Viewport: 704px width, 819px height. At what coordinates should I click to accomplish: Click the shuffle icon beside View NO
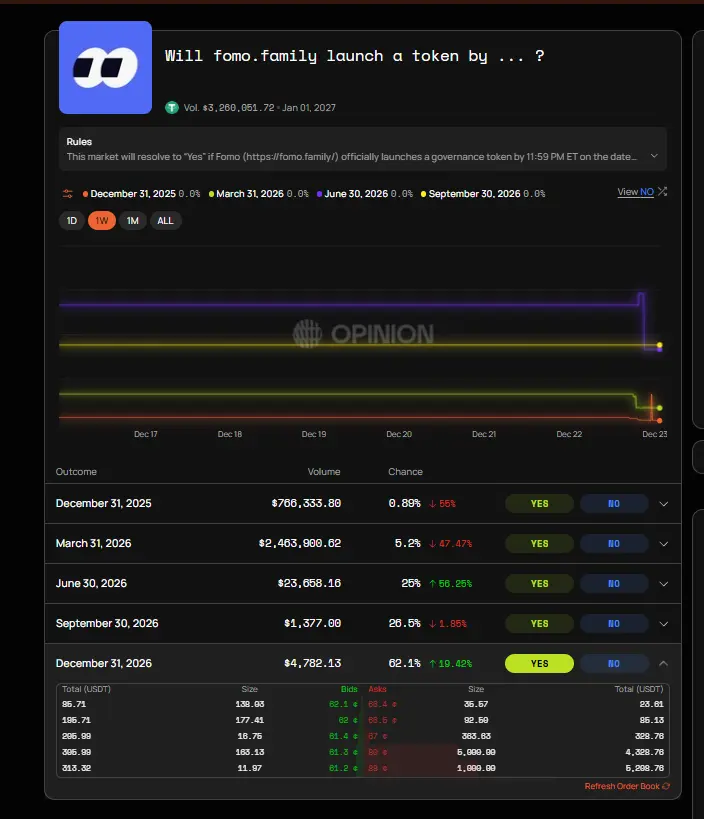click(663, 192)
